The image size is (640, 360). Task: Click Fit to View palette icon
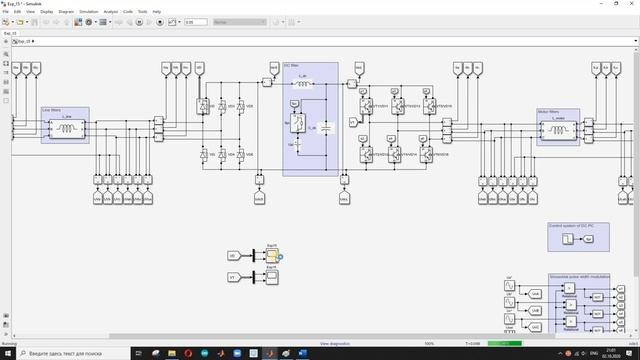tap(6, 64)
